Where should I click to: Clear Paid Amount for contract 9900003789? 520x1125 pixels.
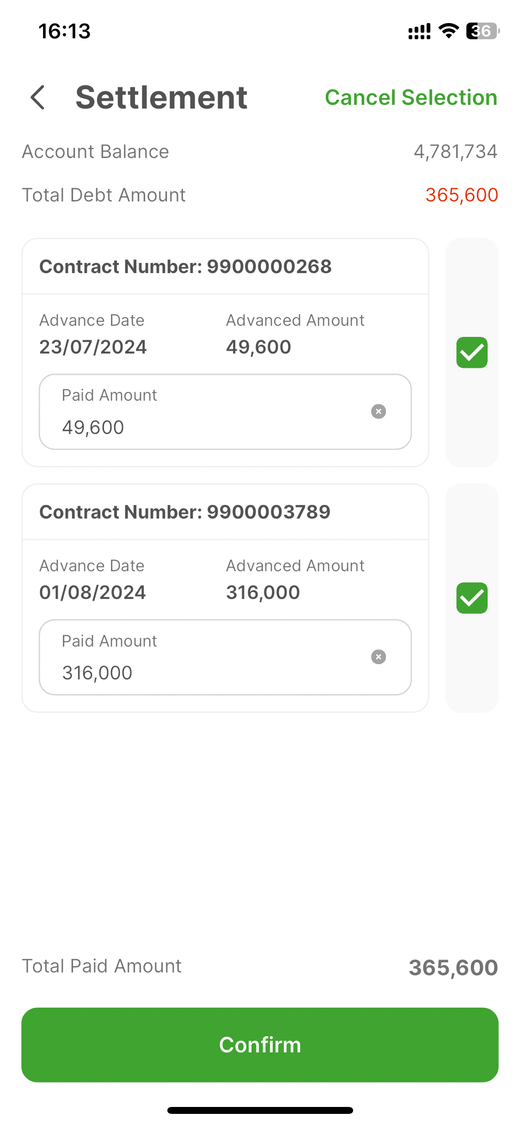pos(379,656)
